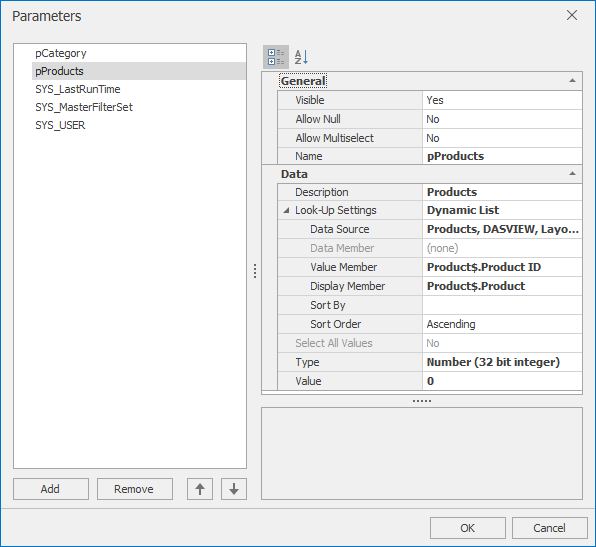Collapse the General category section
The width and height of the screenshot is (596, 547).
click(572, 81)
